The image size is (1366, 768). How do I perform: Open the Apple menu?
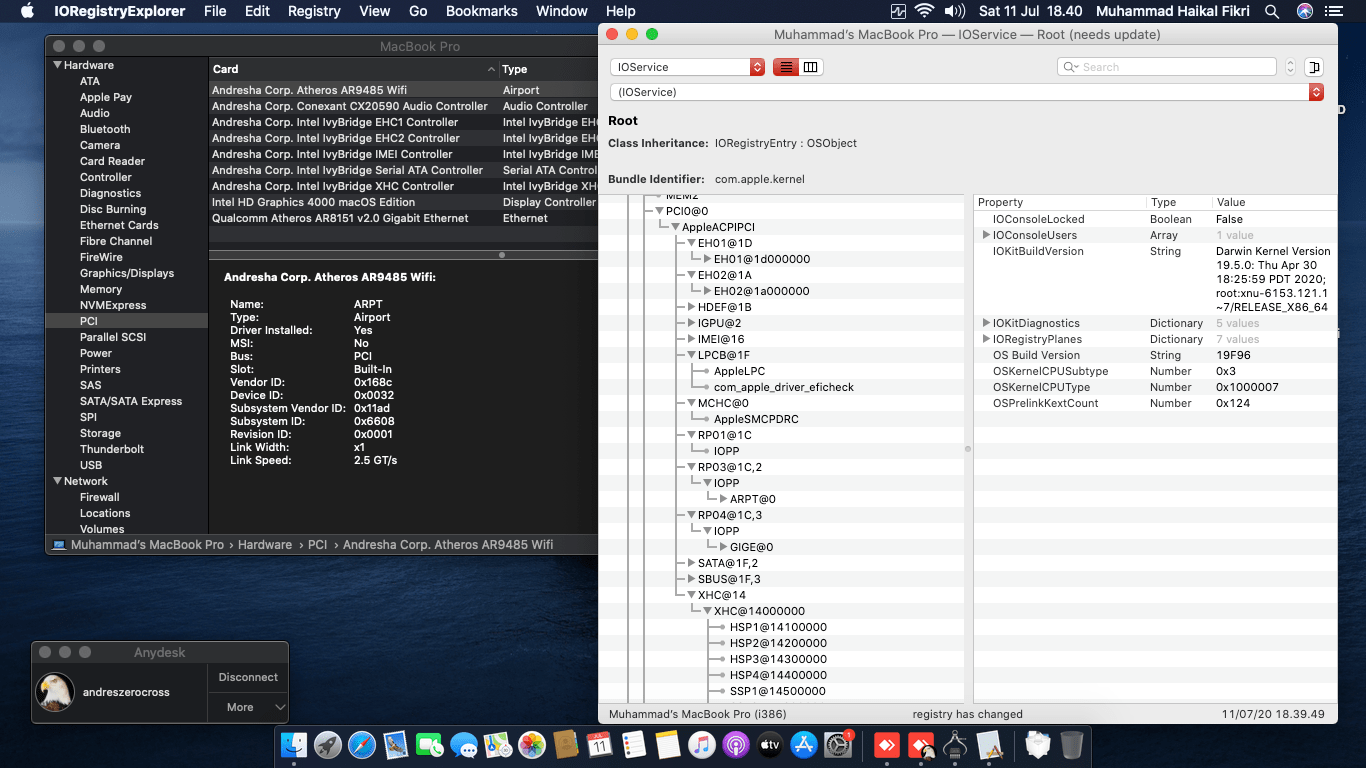(x=27, y=11)
